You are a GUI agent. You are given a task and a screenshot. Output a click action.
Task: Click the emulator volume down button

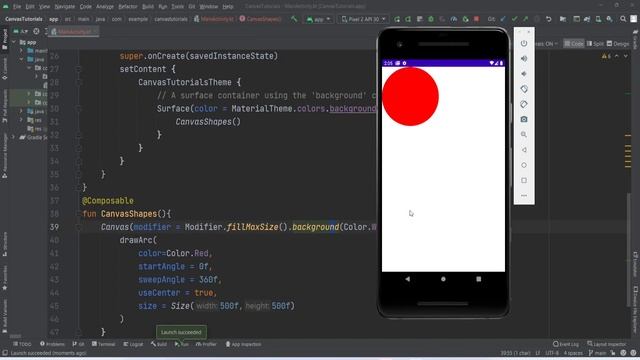tap(524, 74)
